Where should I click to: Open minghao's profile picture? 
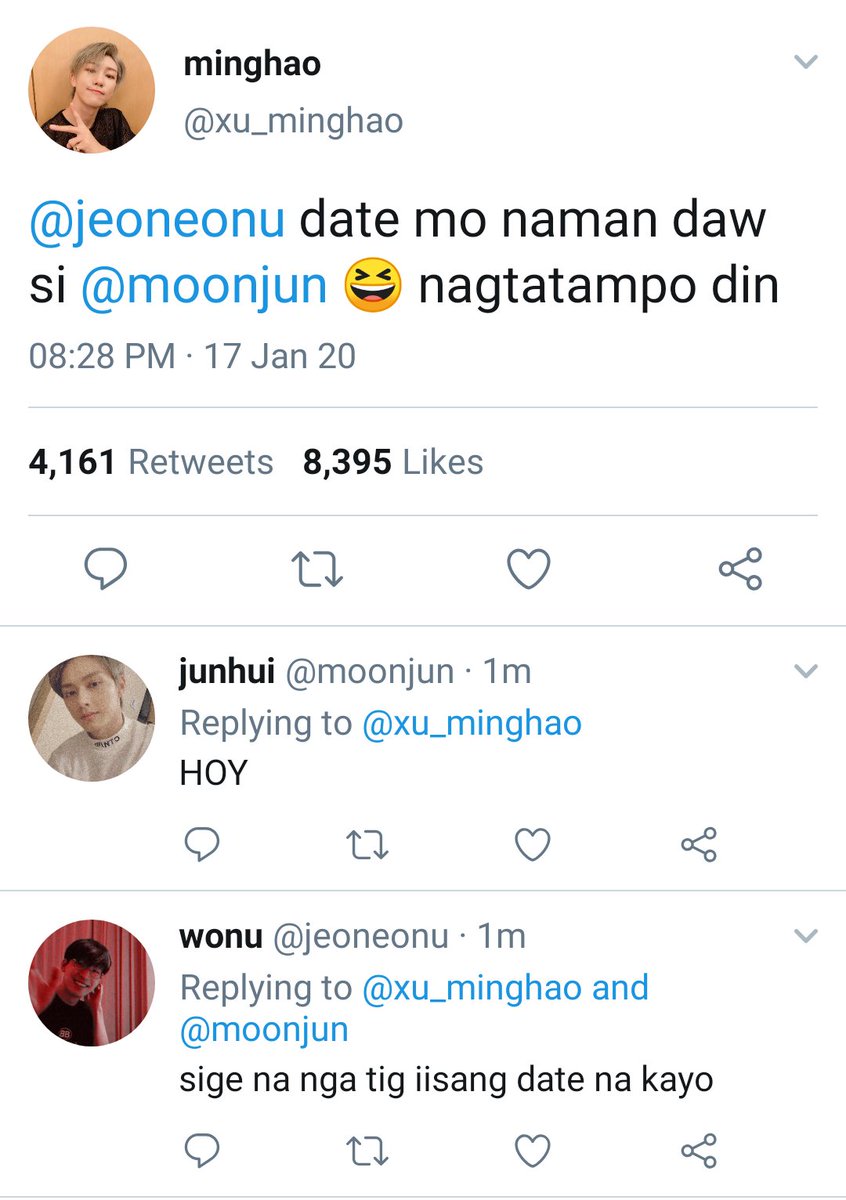point(92,90)
